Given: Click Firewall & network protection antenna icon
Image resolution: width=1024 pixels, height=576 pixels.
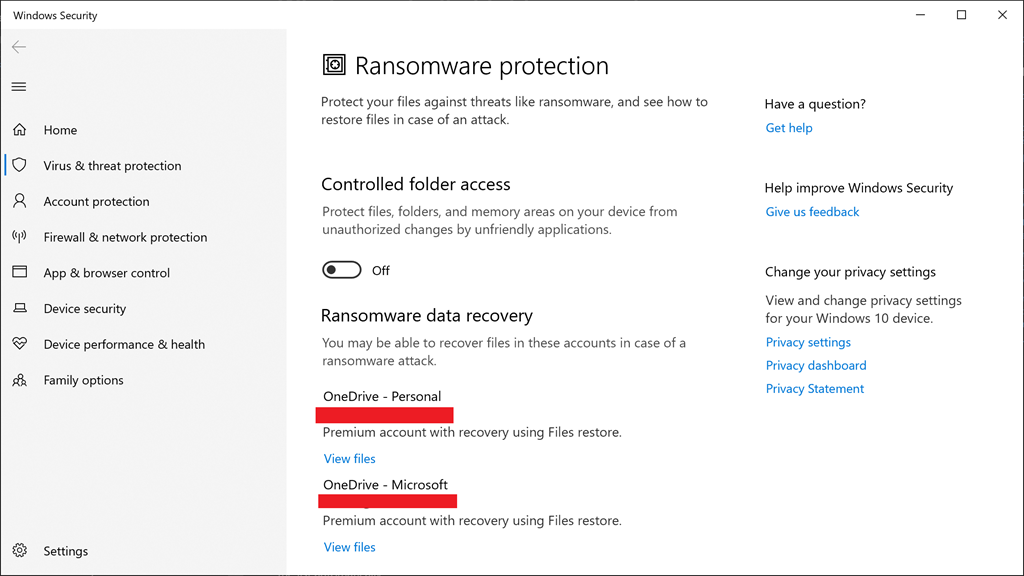Looking at the screenshot, I should 20,237.
